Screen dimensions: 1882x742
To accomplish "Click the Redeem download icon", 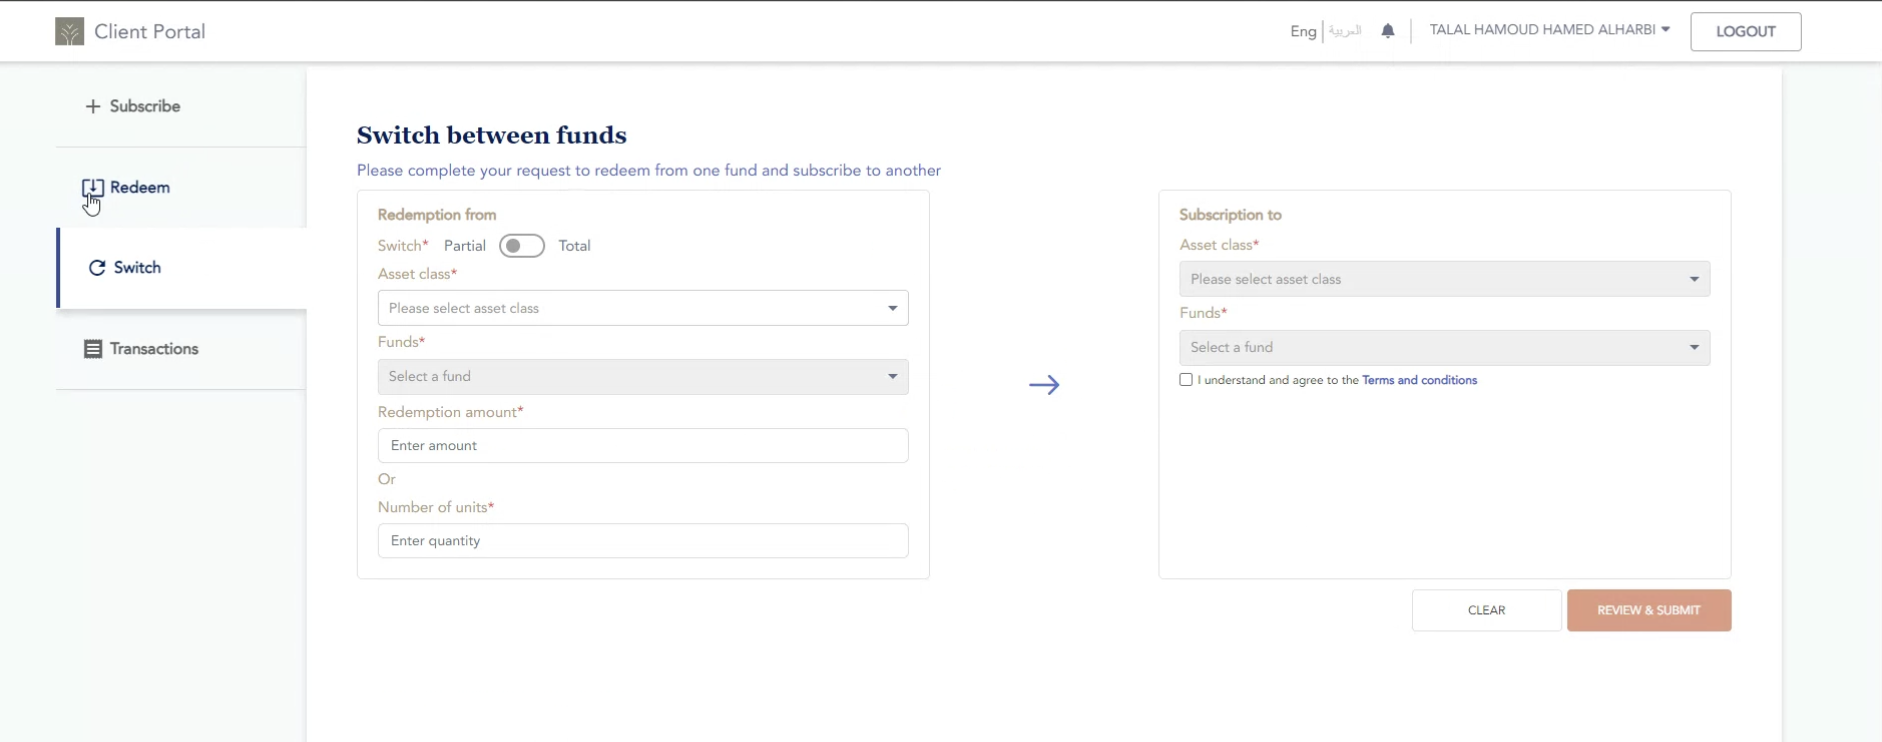I will coord(93,188).
